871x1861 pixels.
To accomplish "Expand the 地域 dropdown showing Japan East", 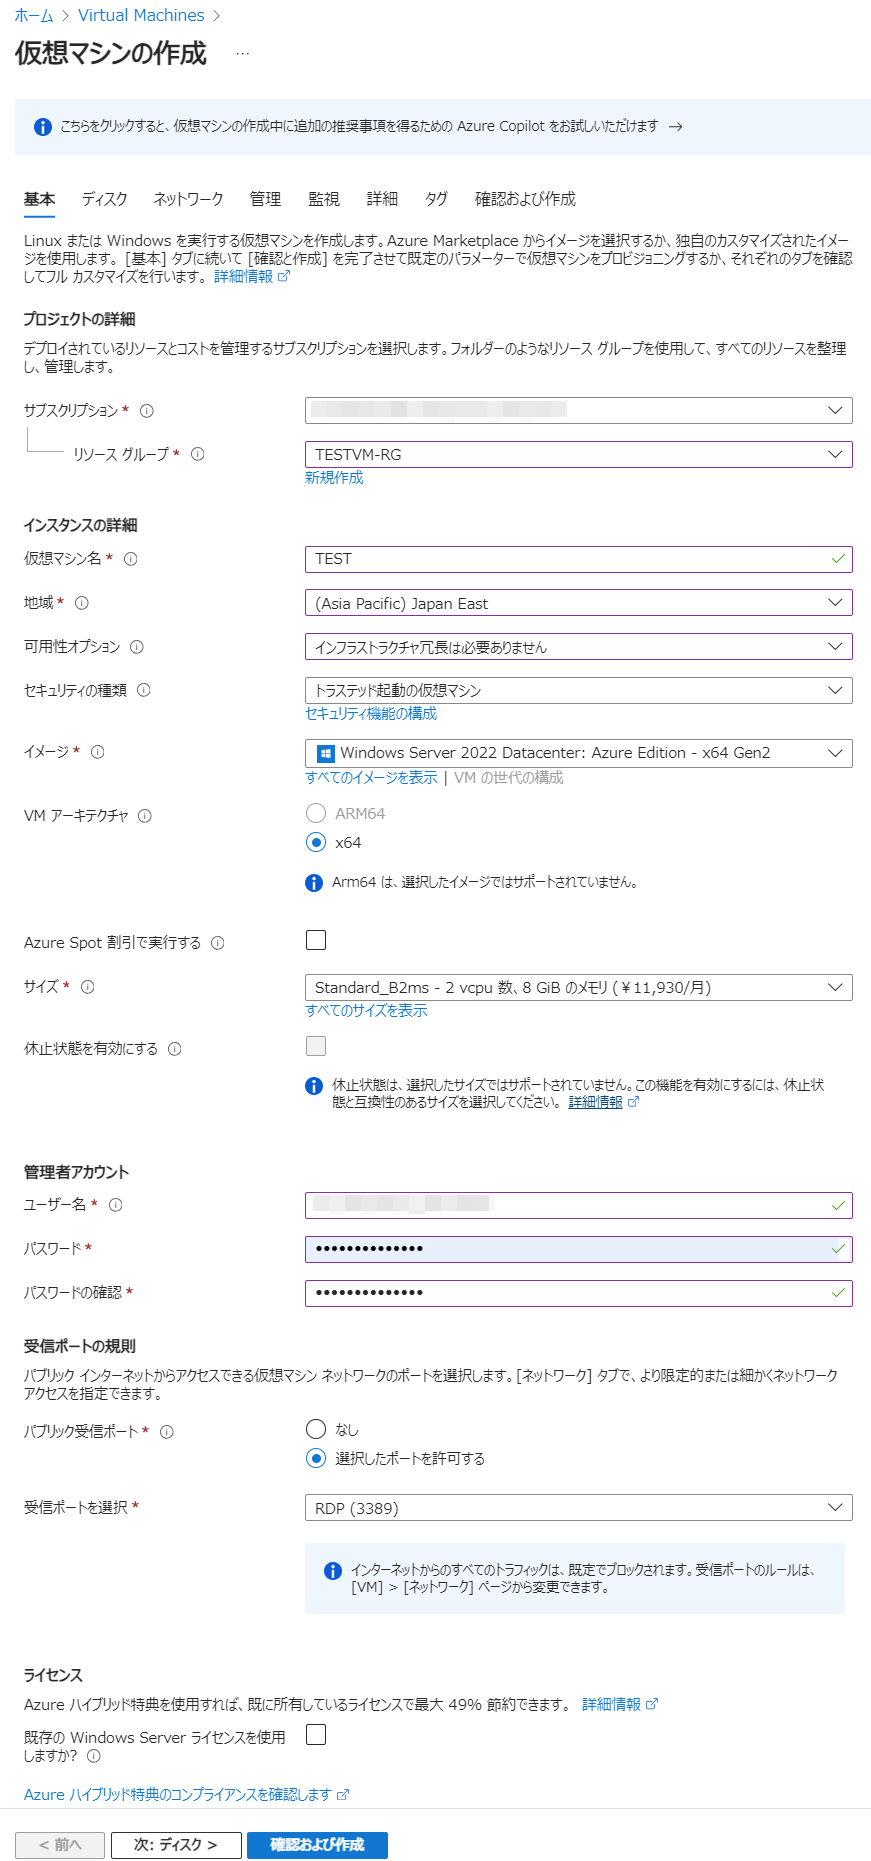I will [578, 603].
